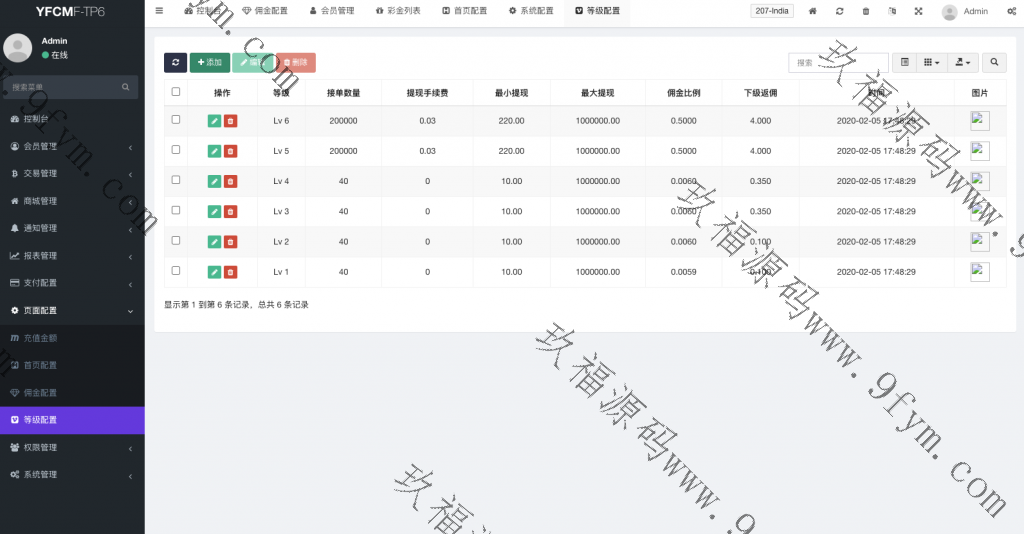Tick the checkbox for the Lv 4 row
This screenshot has height=534, width=1024.
click(x=176, y=180)
